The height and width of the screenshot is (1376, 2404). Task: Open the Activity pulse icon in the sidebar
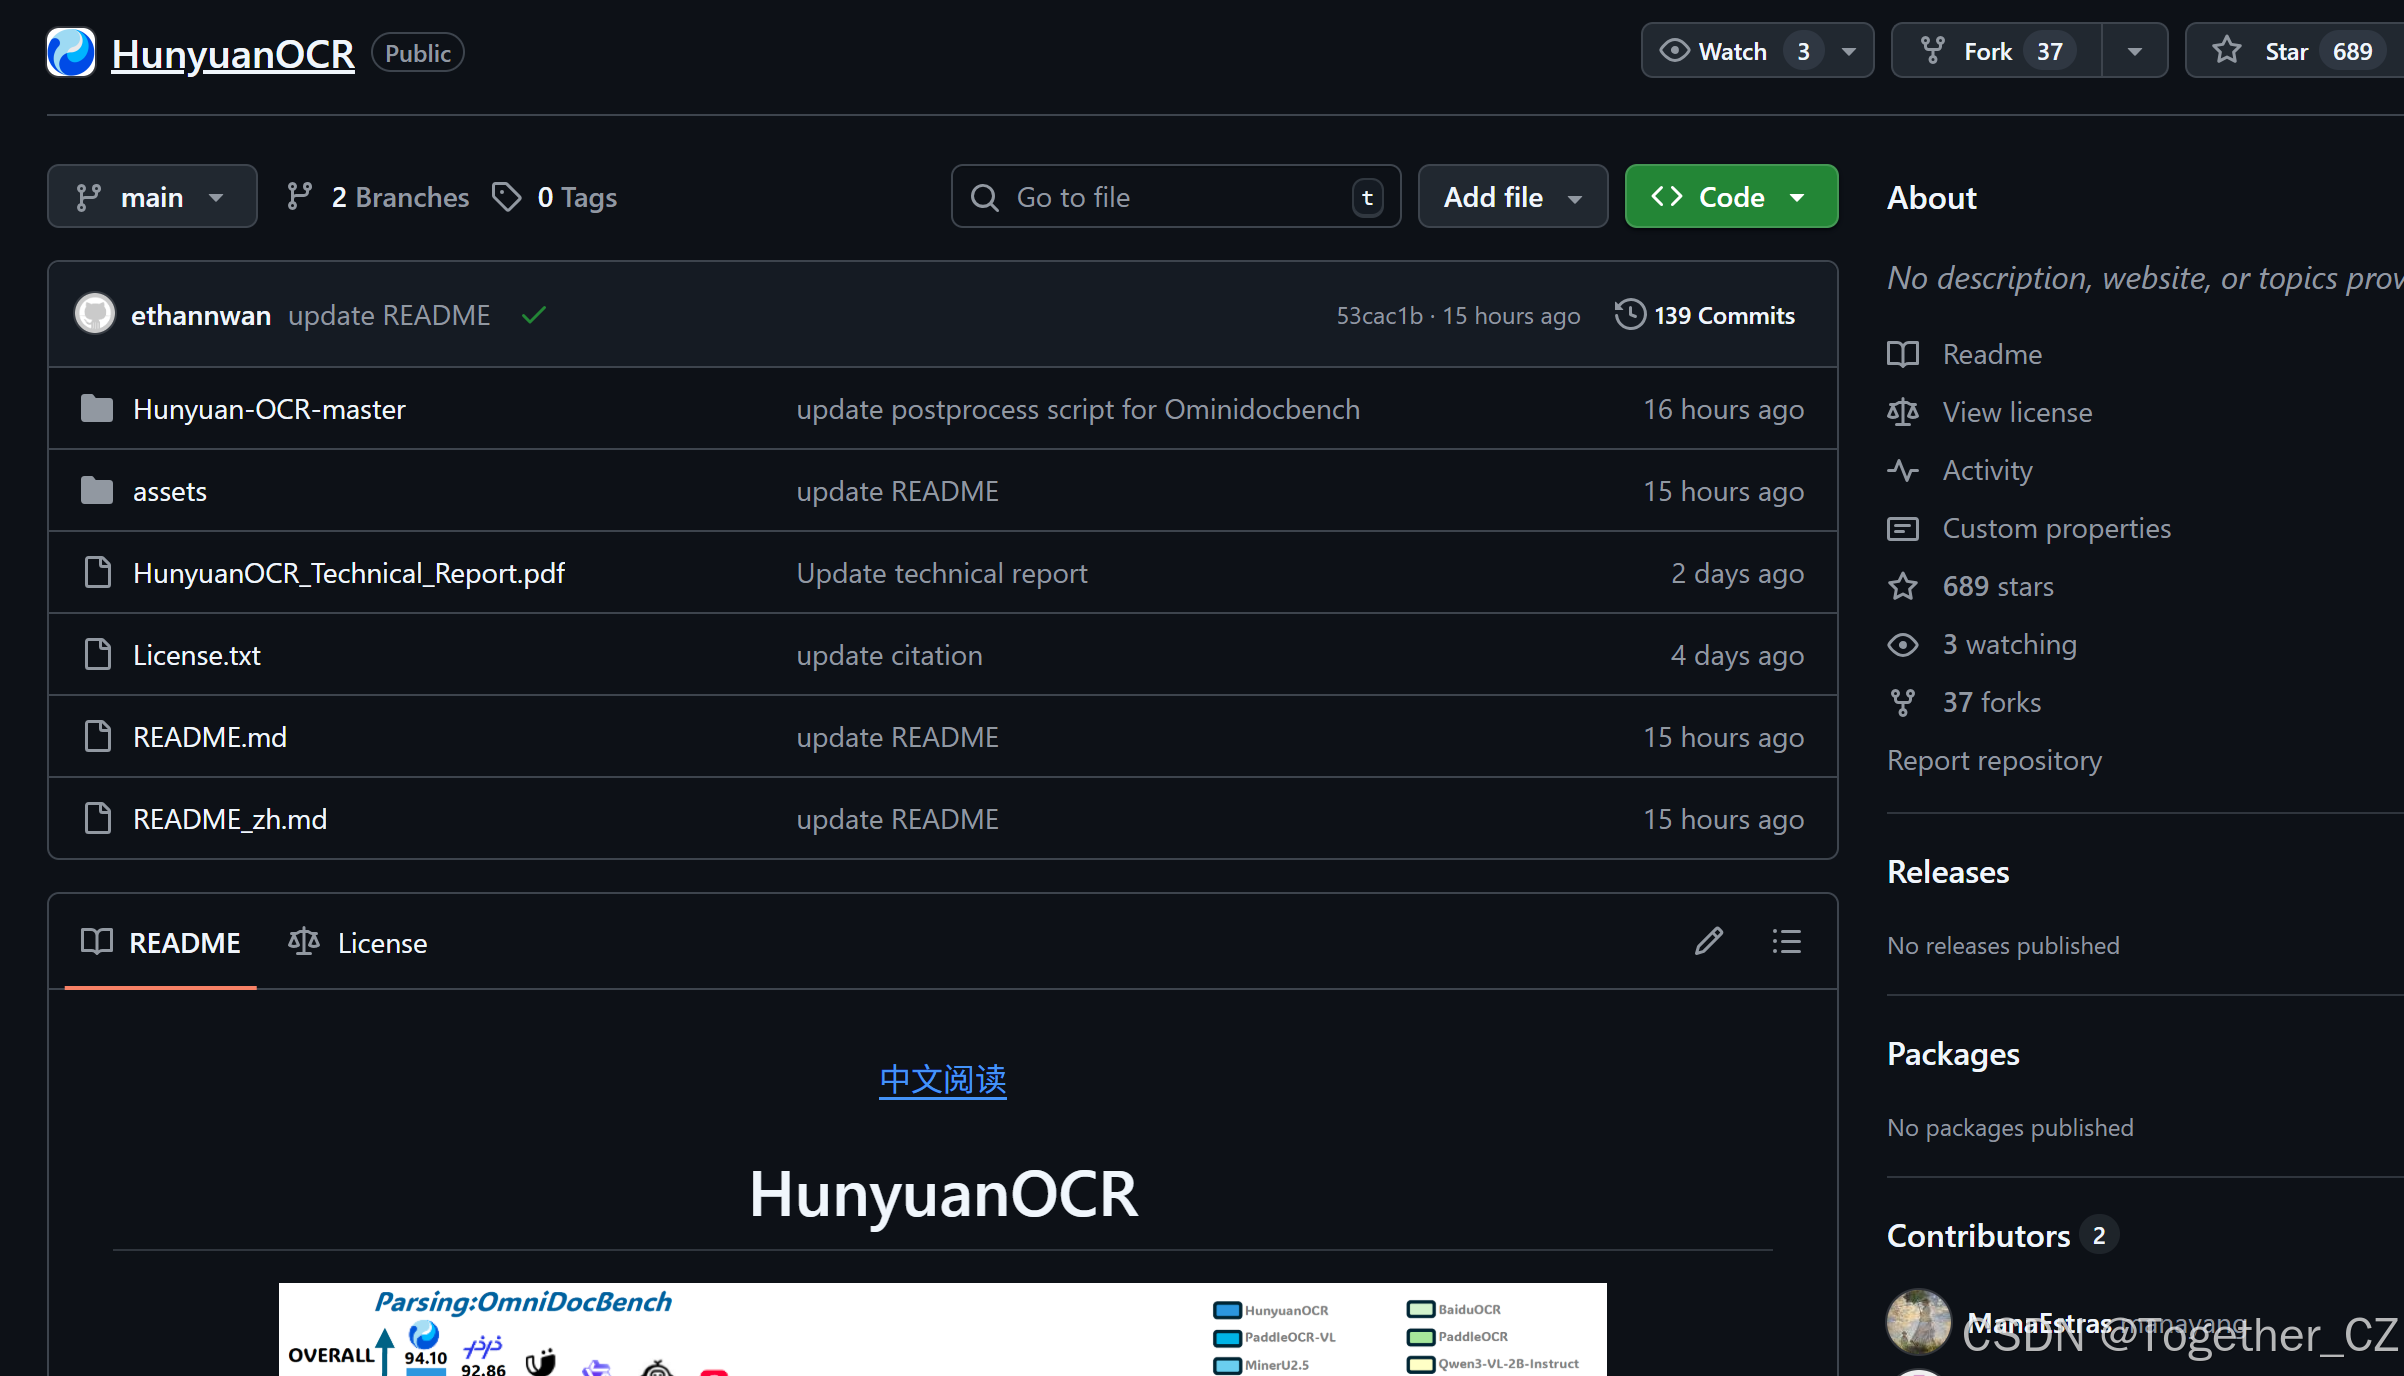pyautogui.click(x=1903, y=470)
